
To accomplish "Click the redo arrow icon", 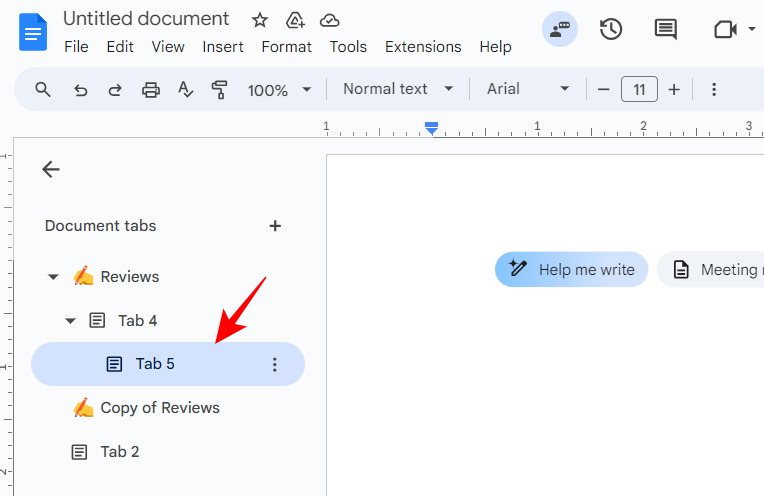I will (x=115, y=90).
